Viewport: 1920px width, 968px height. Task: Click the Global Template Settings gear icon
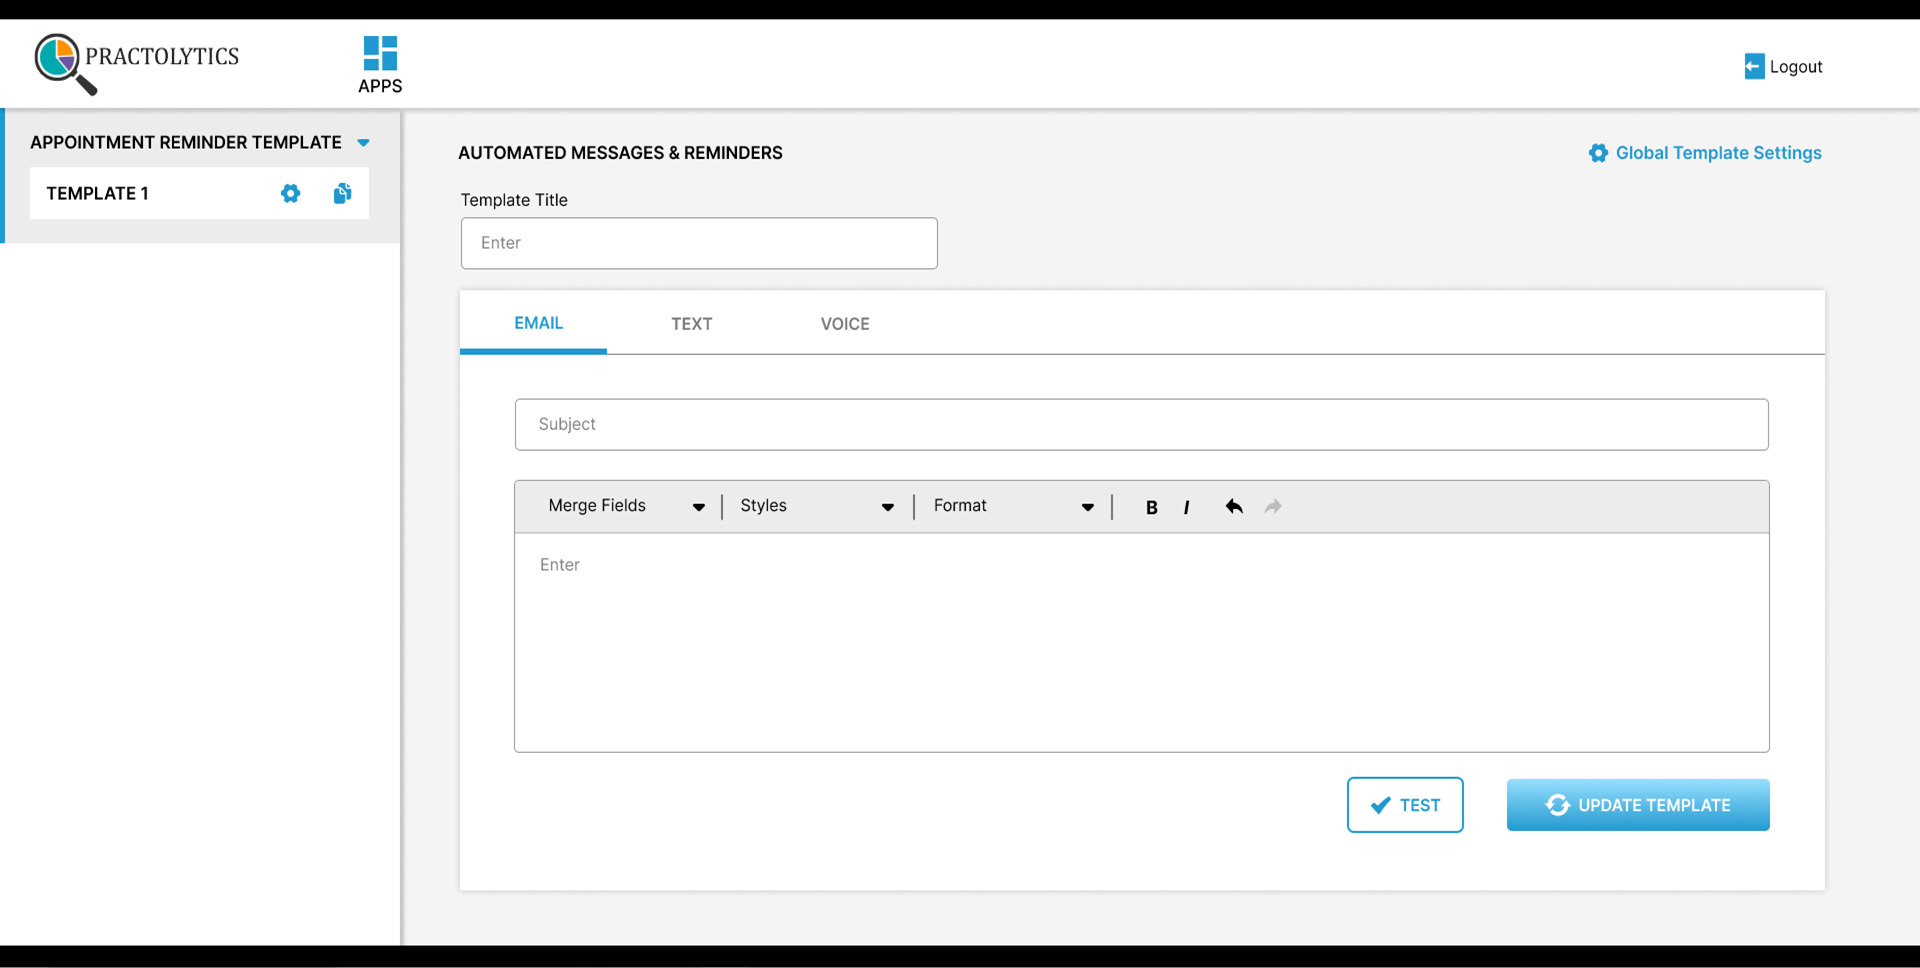click(1598, 153)
